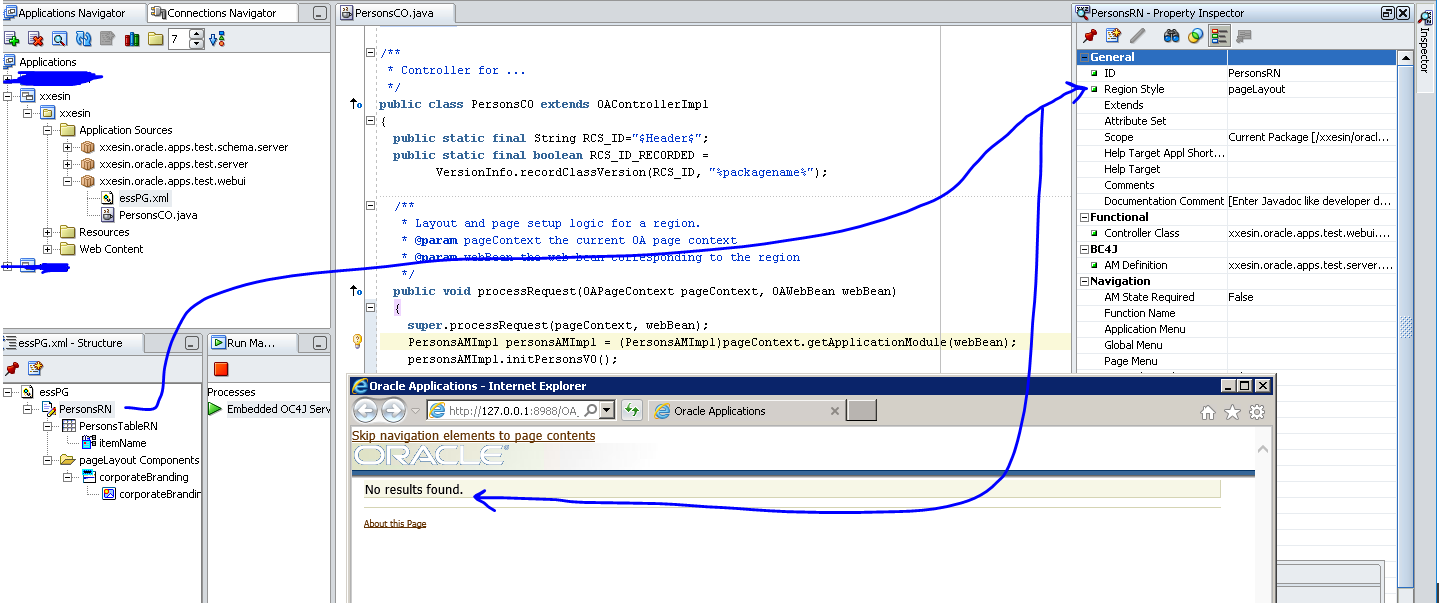The width and height of the screenshot is (1439, 603).
Task: Click the refresh icon in Applications Navigator toolbar
Action: tap(84, 39)
